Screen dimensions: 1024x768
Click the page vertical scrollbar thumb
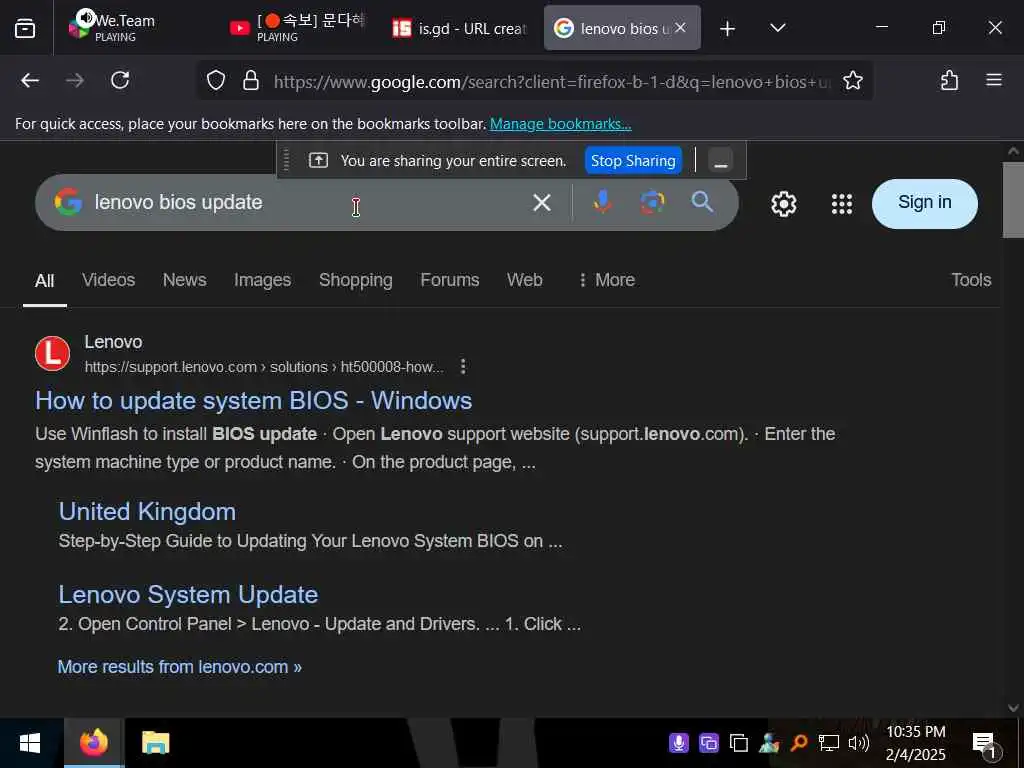tap(1013, 200)
